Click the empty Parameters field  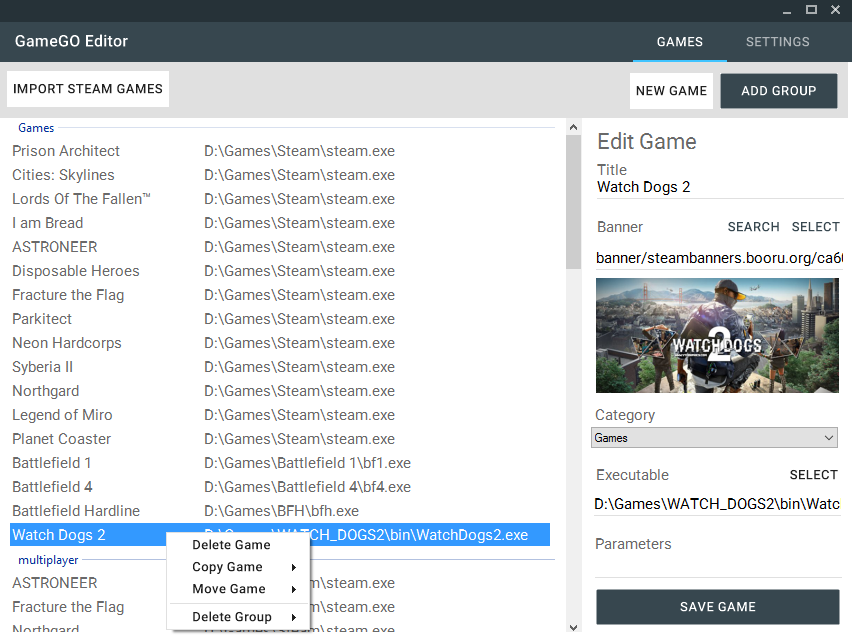[x=717, y=566]
